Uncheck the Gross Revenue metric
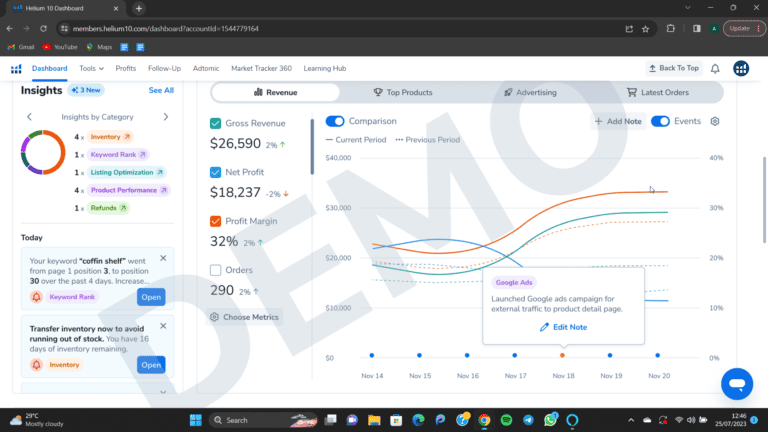The height and width of the screenshot is (432, 768). 215,123
